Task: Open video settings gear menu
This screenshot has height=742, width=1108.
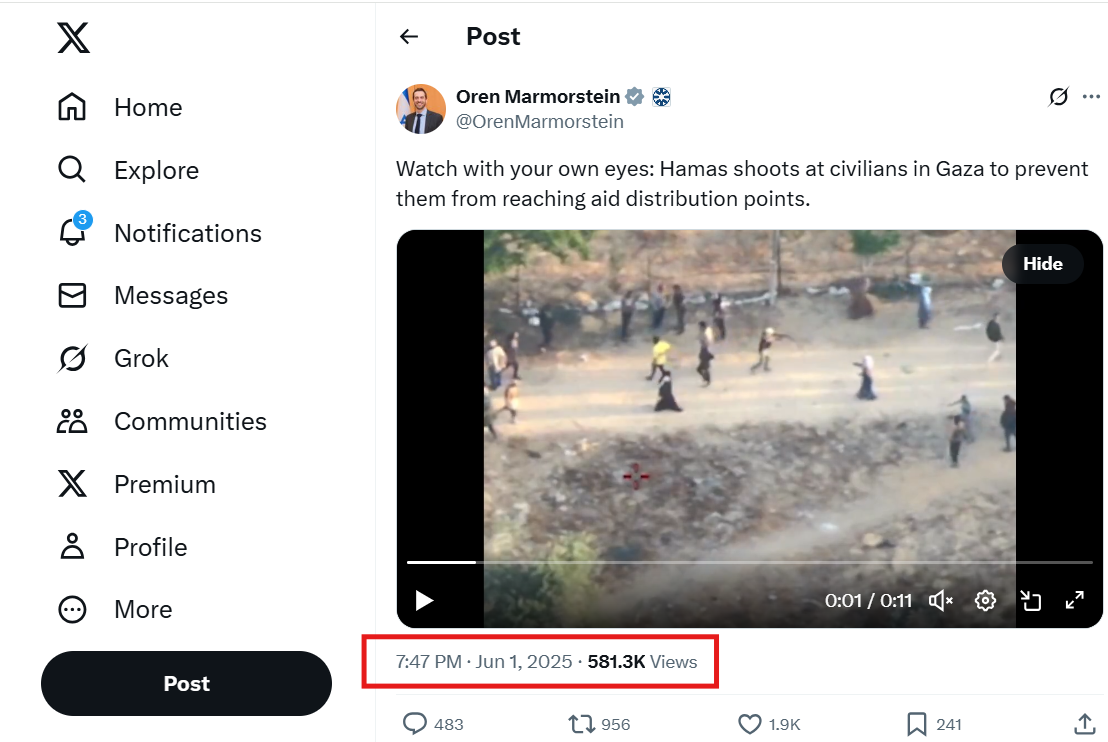Action: click(986, 601)
